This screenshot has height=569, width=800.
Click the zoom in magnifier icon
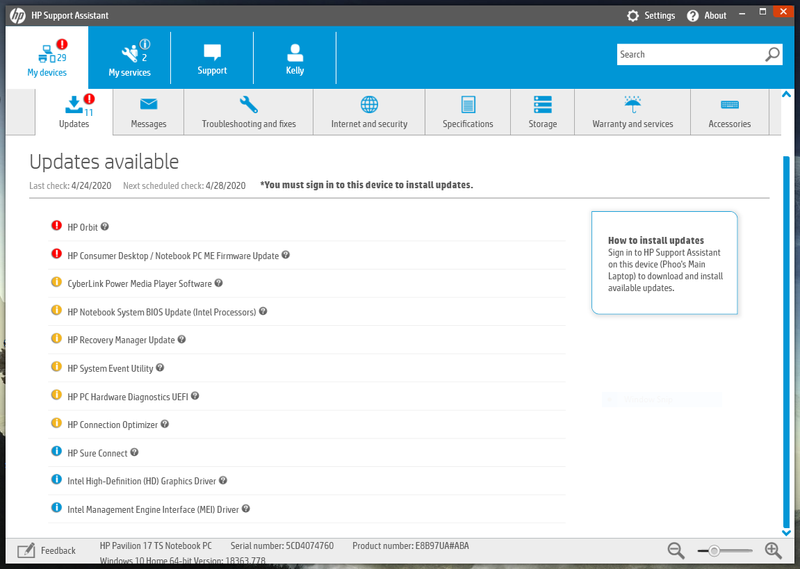(x=773, y=550)
